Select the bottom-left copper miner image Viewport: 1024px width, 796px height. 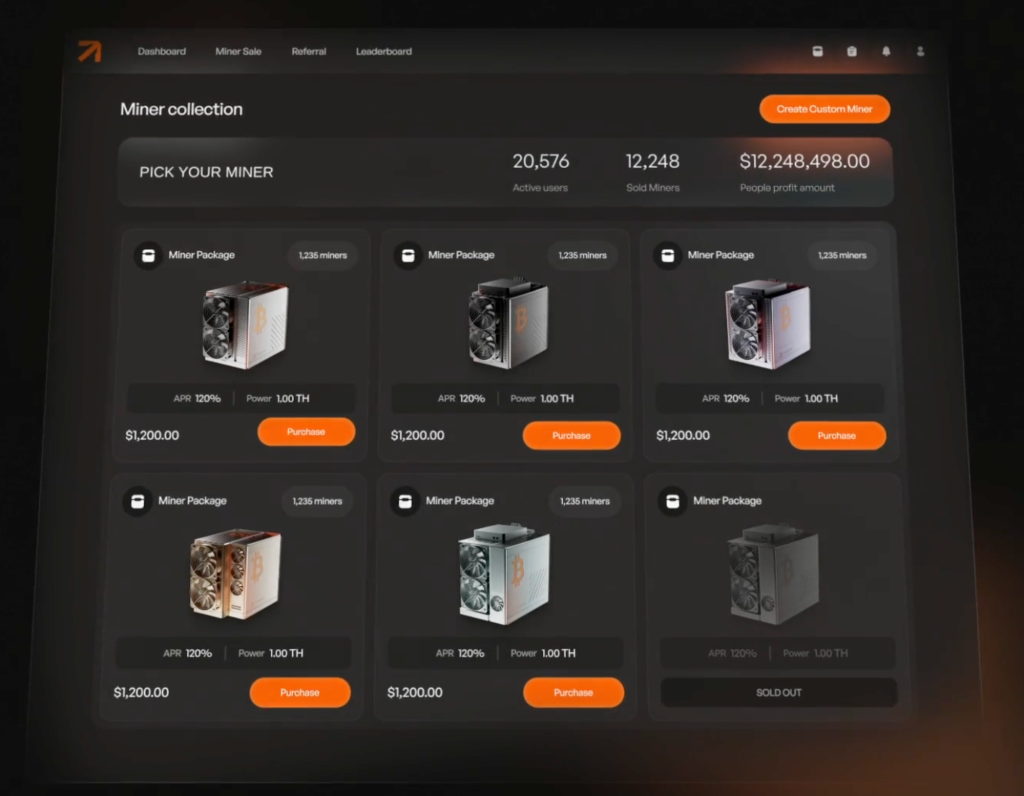click(235, 573)
